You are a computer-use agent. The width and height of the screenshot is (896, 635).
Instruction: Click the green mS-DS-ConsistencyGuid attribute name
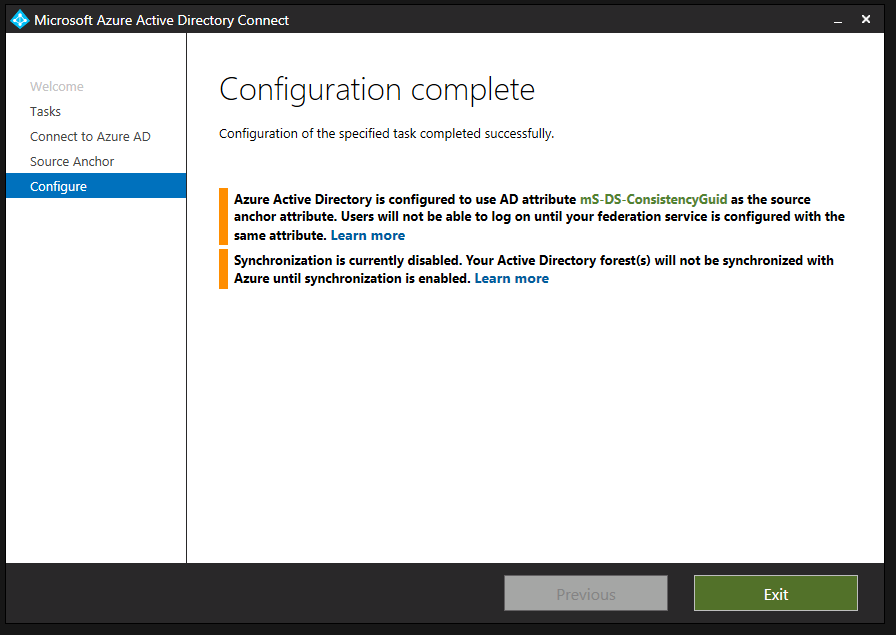click(x=653, y=200)
